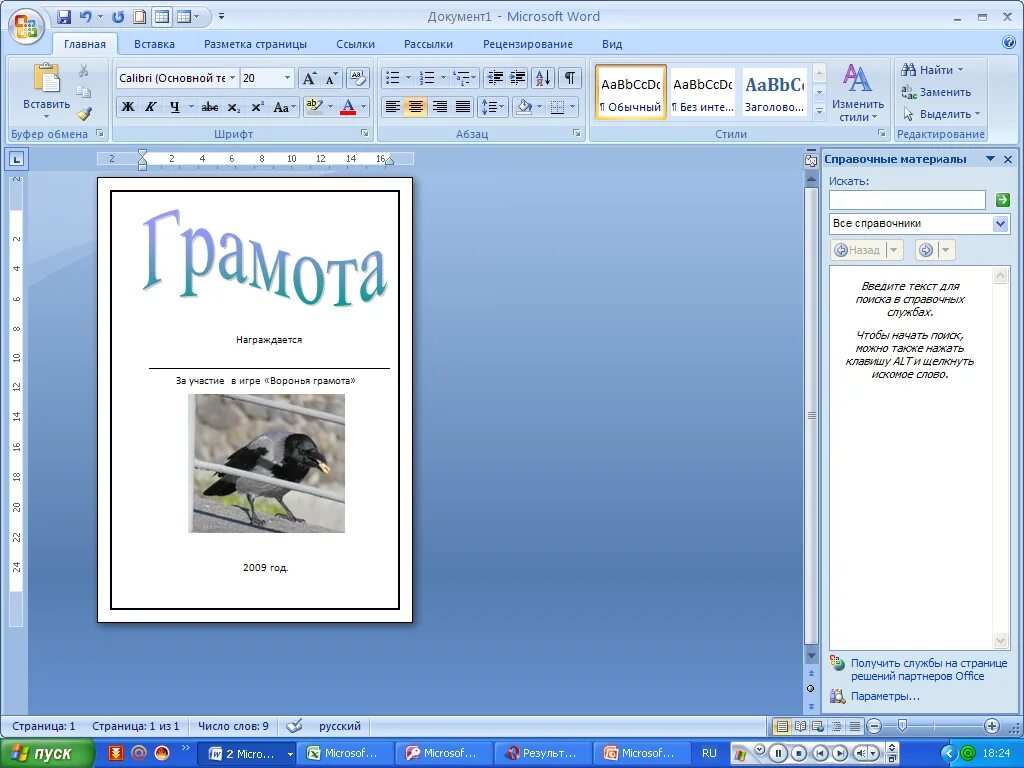The width and height of the screenshot is (1024, 768).
Task: Click the пуск Start button
Action: point(47,753)
